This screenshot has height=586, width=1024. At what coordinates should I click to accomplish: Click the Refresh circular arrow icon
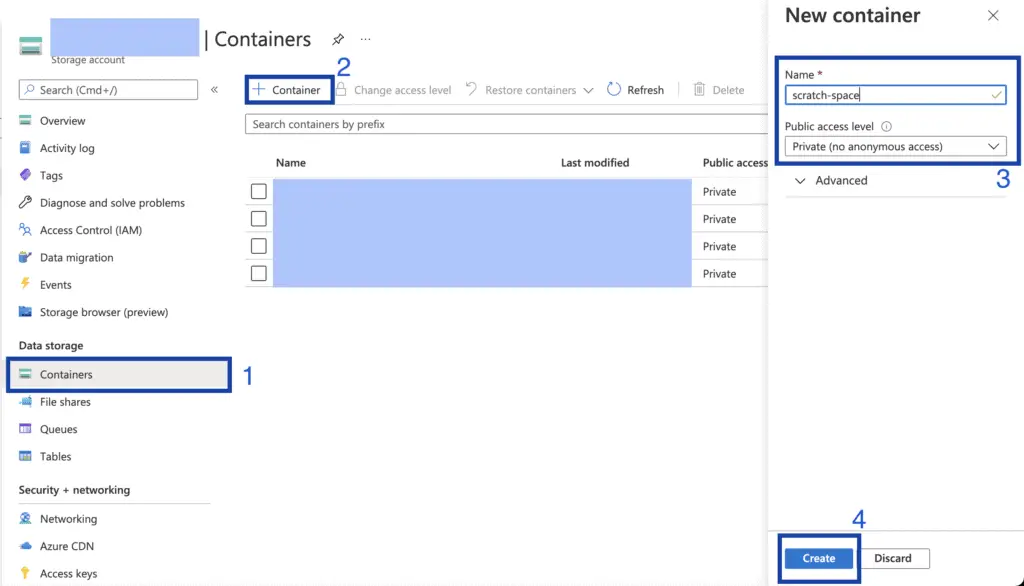point(613,90)
